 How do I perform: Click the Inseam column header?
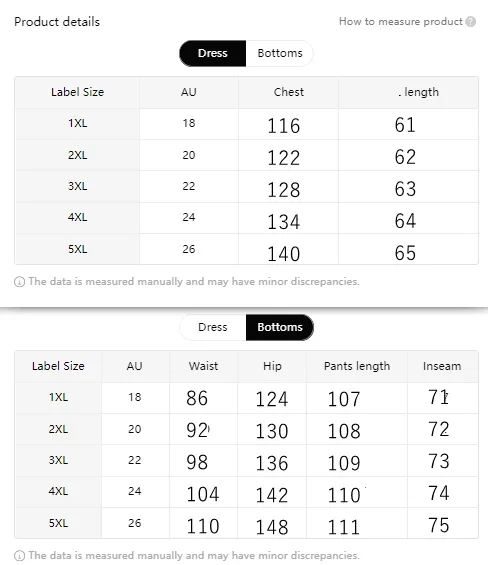[442, 366]
